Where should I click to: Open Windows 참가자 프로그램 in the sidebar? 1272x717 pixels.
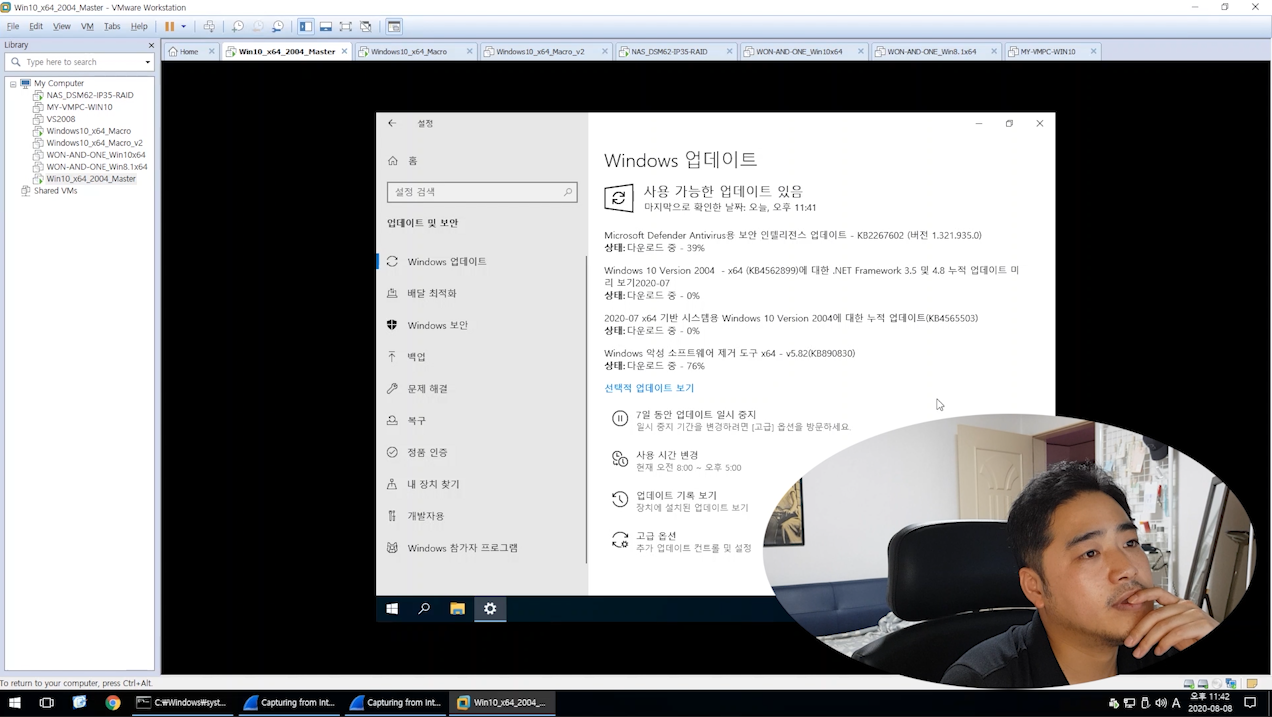click(481, 548)
